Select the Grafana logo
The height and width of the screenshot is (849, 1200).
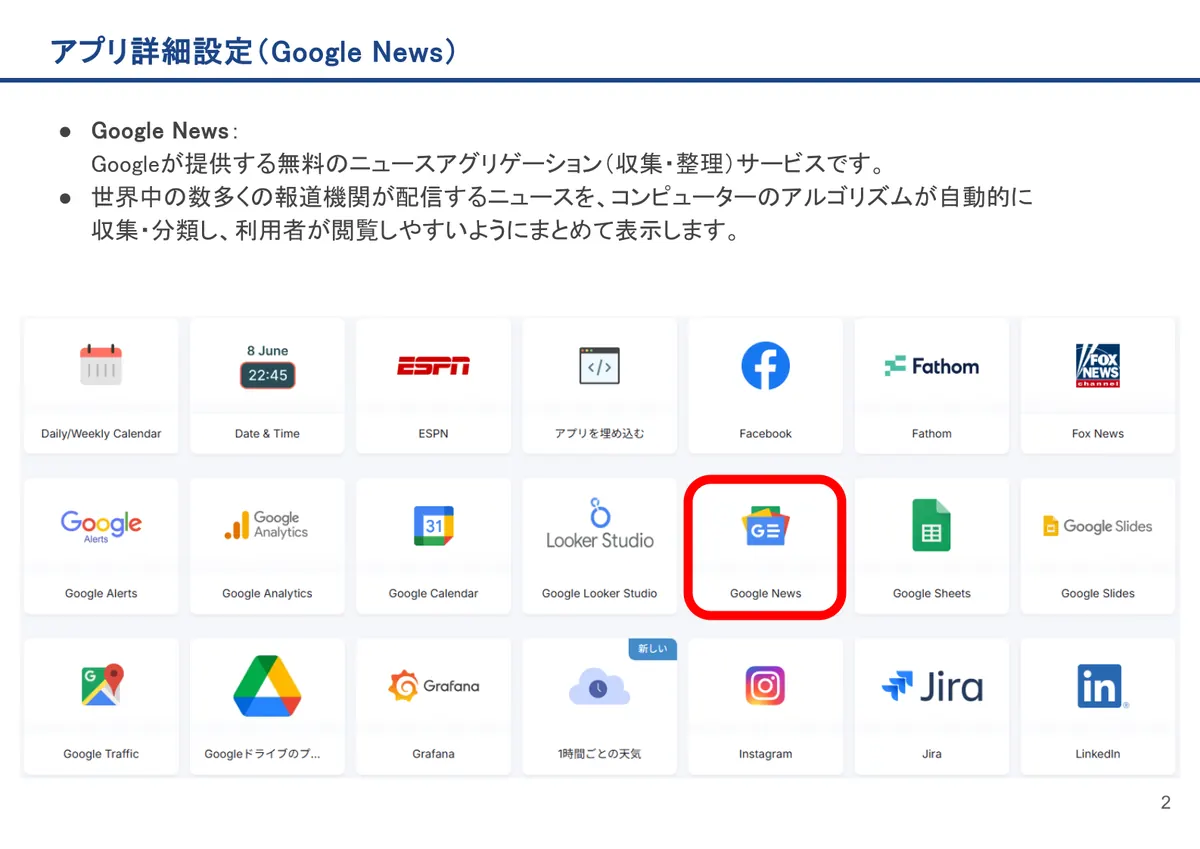tap(433, 686)
